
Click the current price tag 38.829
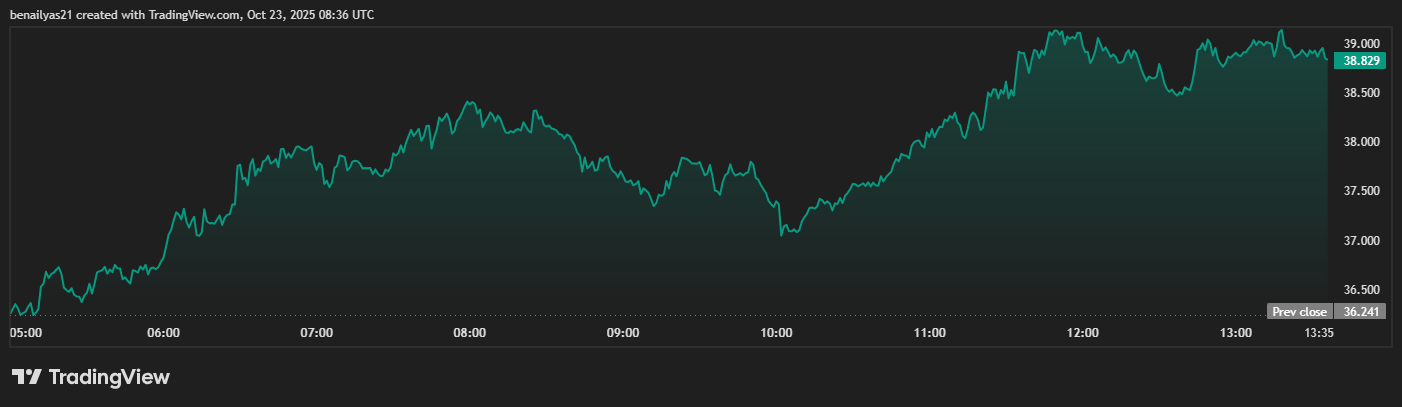coord(1360,61)
